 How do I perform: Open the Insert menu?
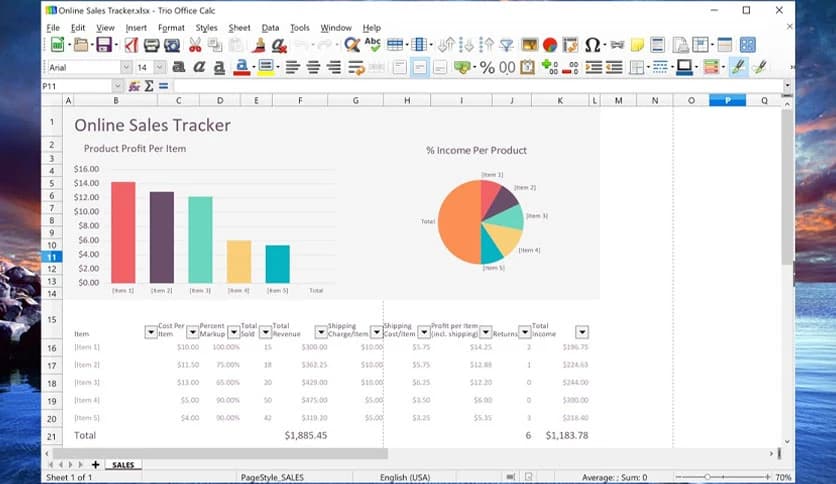[136, 28]
